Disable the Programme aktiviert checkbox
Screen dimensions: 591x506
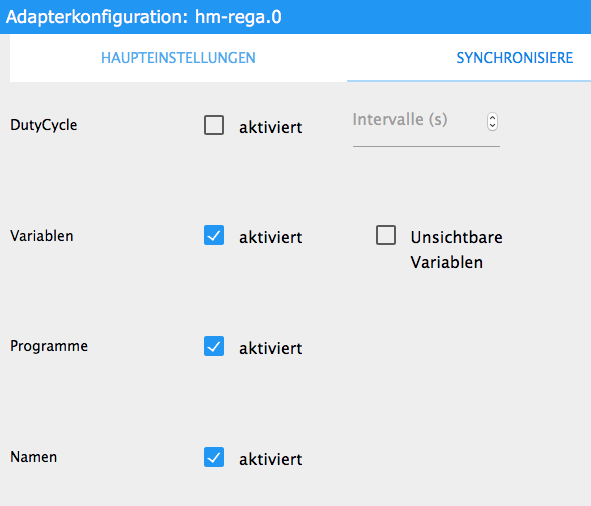click(x=214, y=346)
